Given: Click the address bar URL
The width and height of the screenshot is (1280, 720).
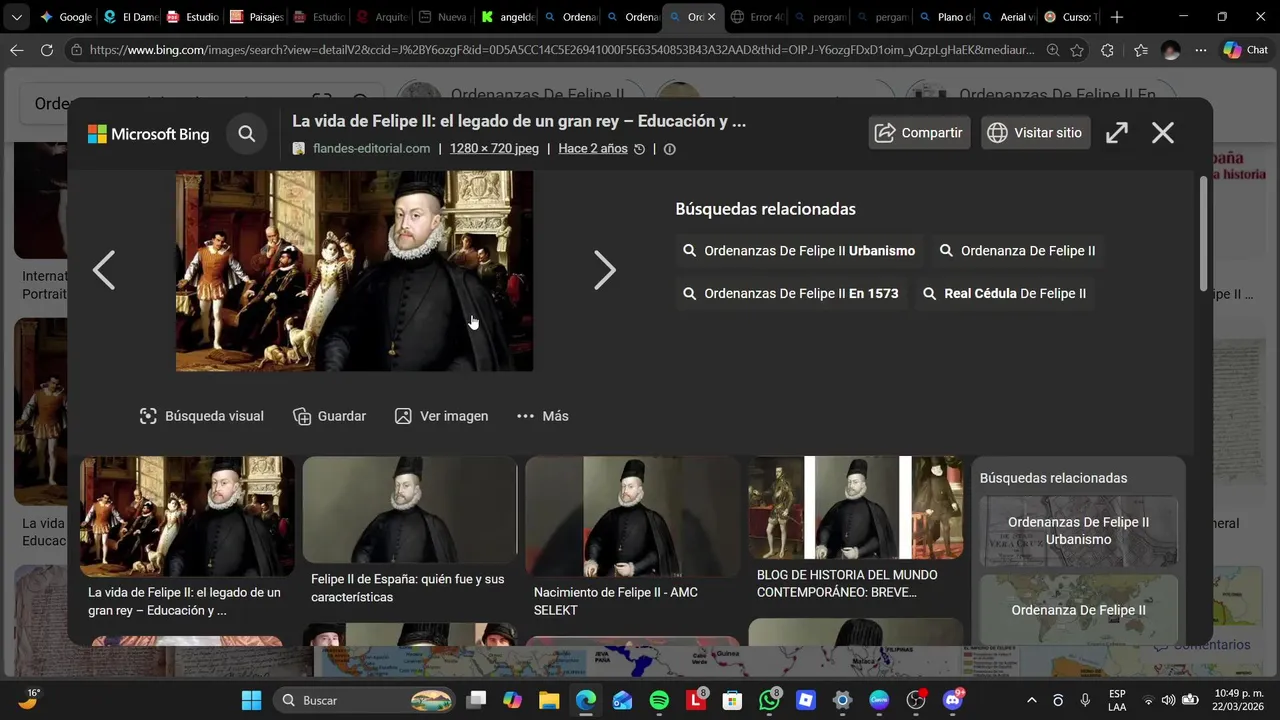Looking at the screenshot, I should coord(561,50).
